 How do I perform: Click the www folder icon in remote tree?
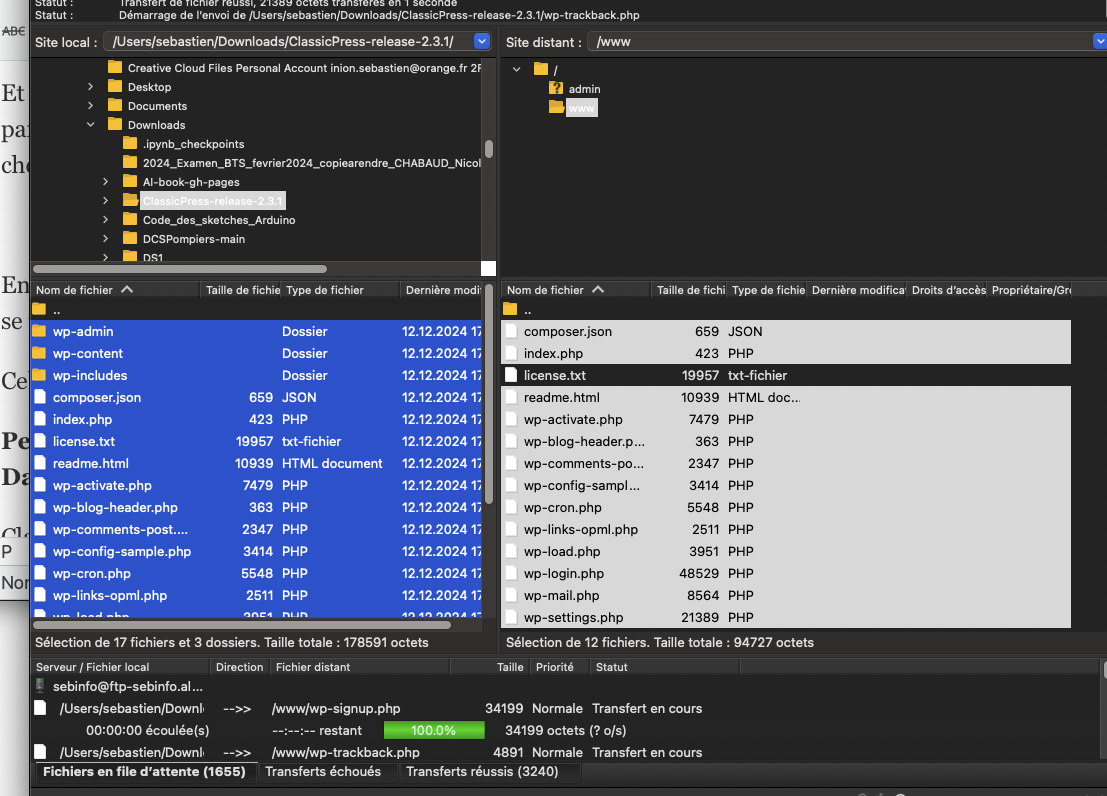pyautogui.click(x=556, y=108)
